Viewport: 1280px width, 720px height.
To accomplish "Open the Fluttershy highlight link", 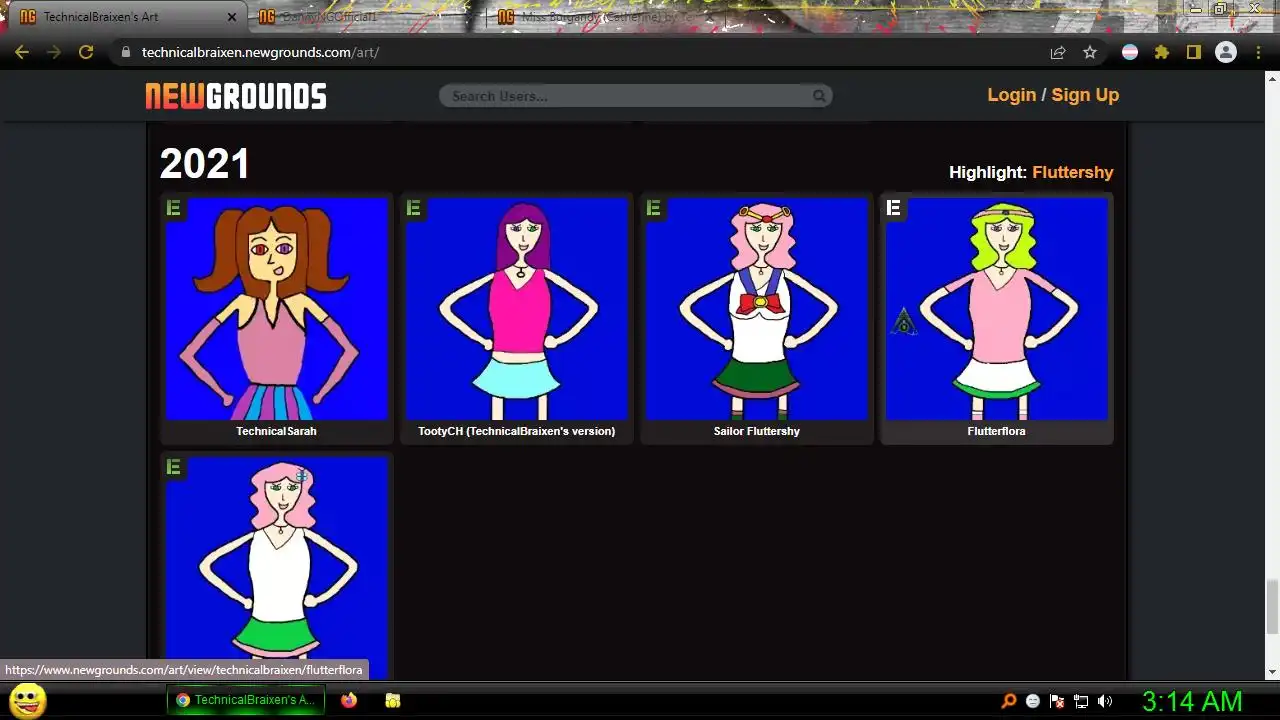I will click(1072, 172).
